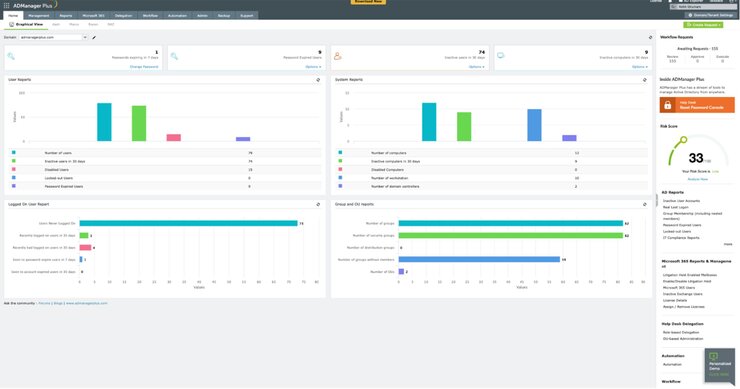Refresh the User Reports panel
This screenshot has width=740, height=389.
click(318, 80)
